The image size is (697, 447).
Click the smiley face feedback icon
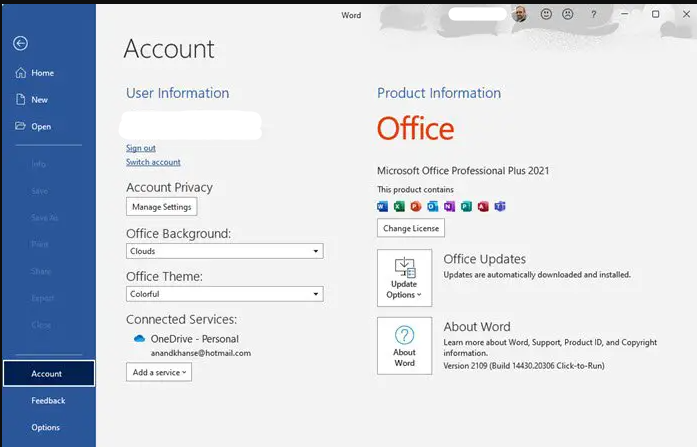coord(546,14)
